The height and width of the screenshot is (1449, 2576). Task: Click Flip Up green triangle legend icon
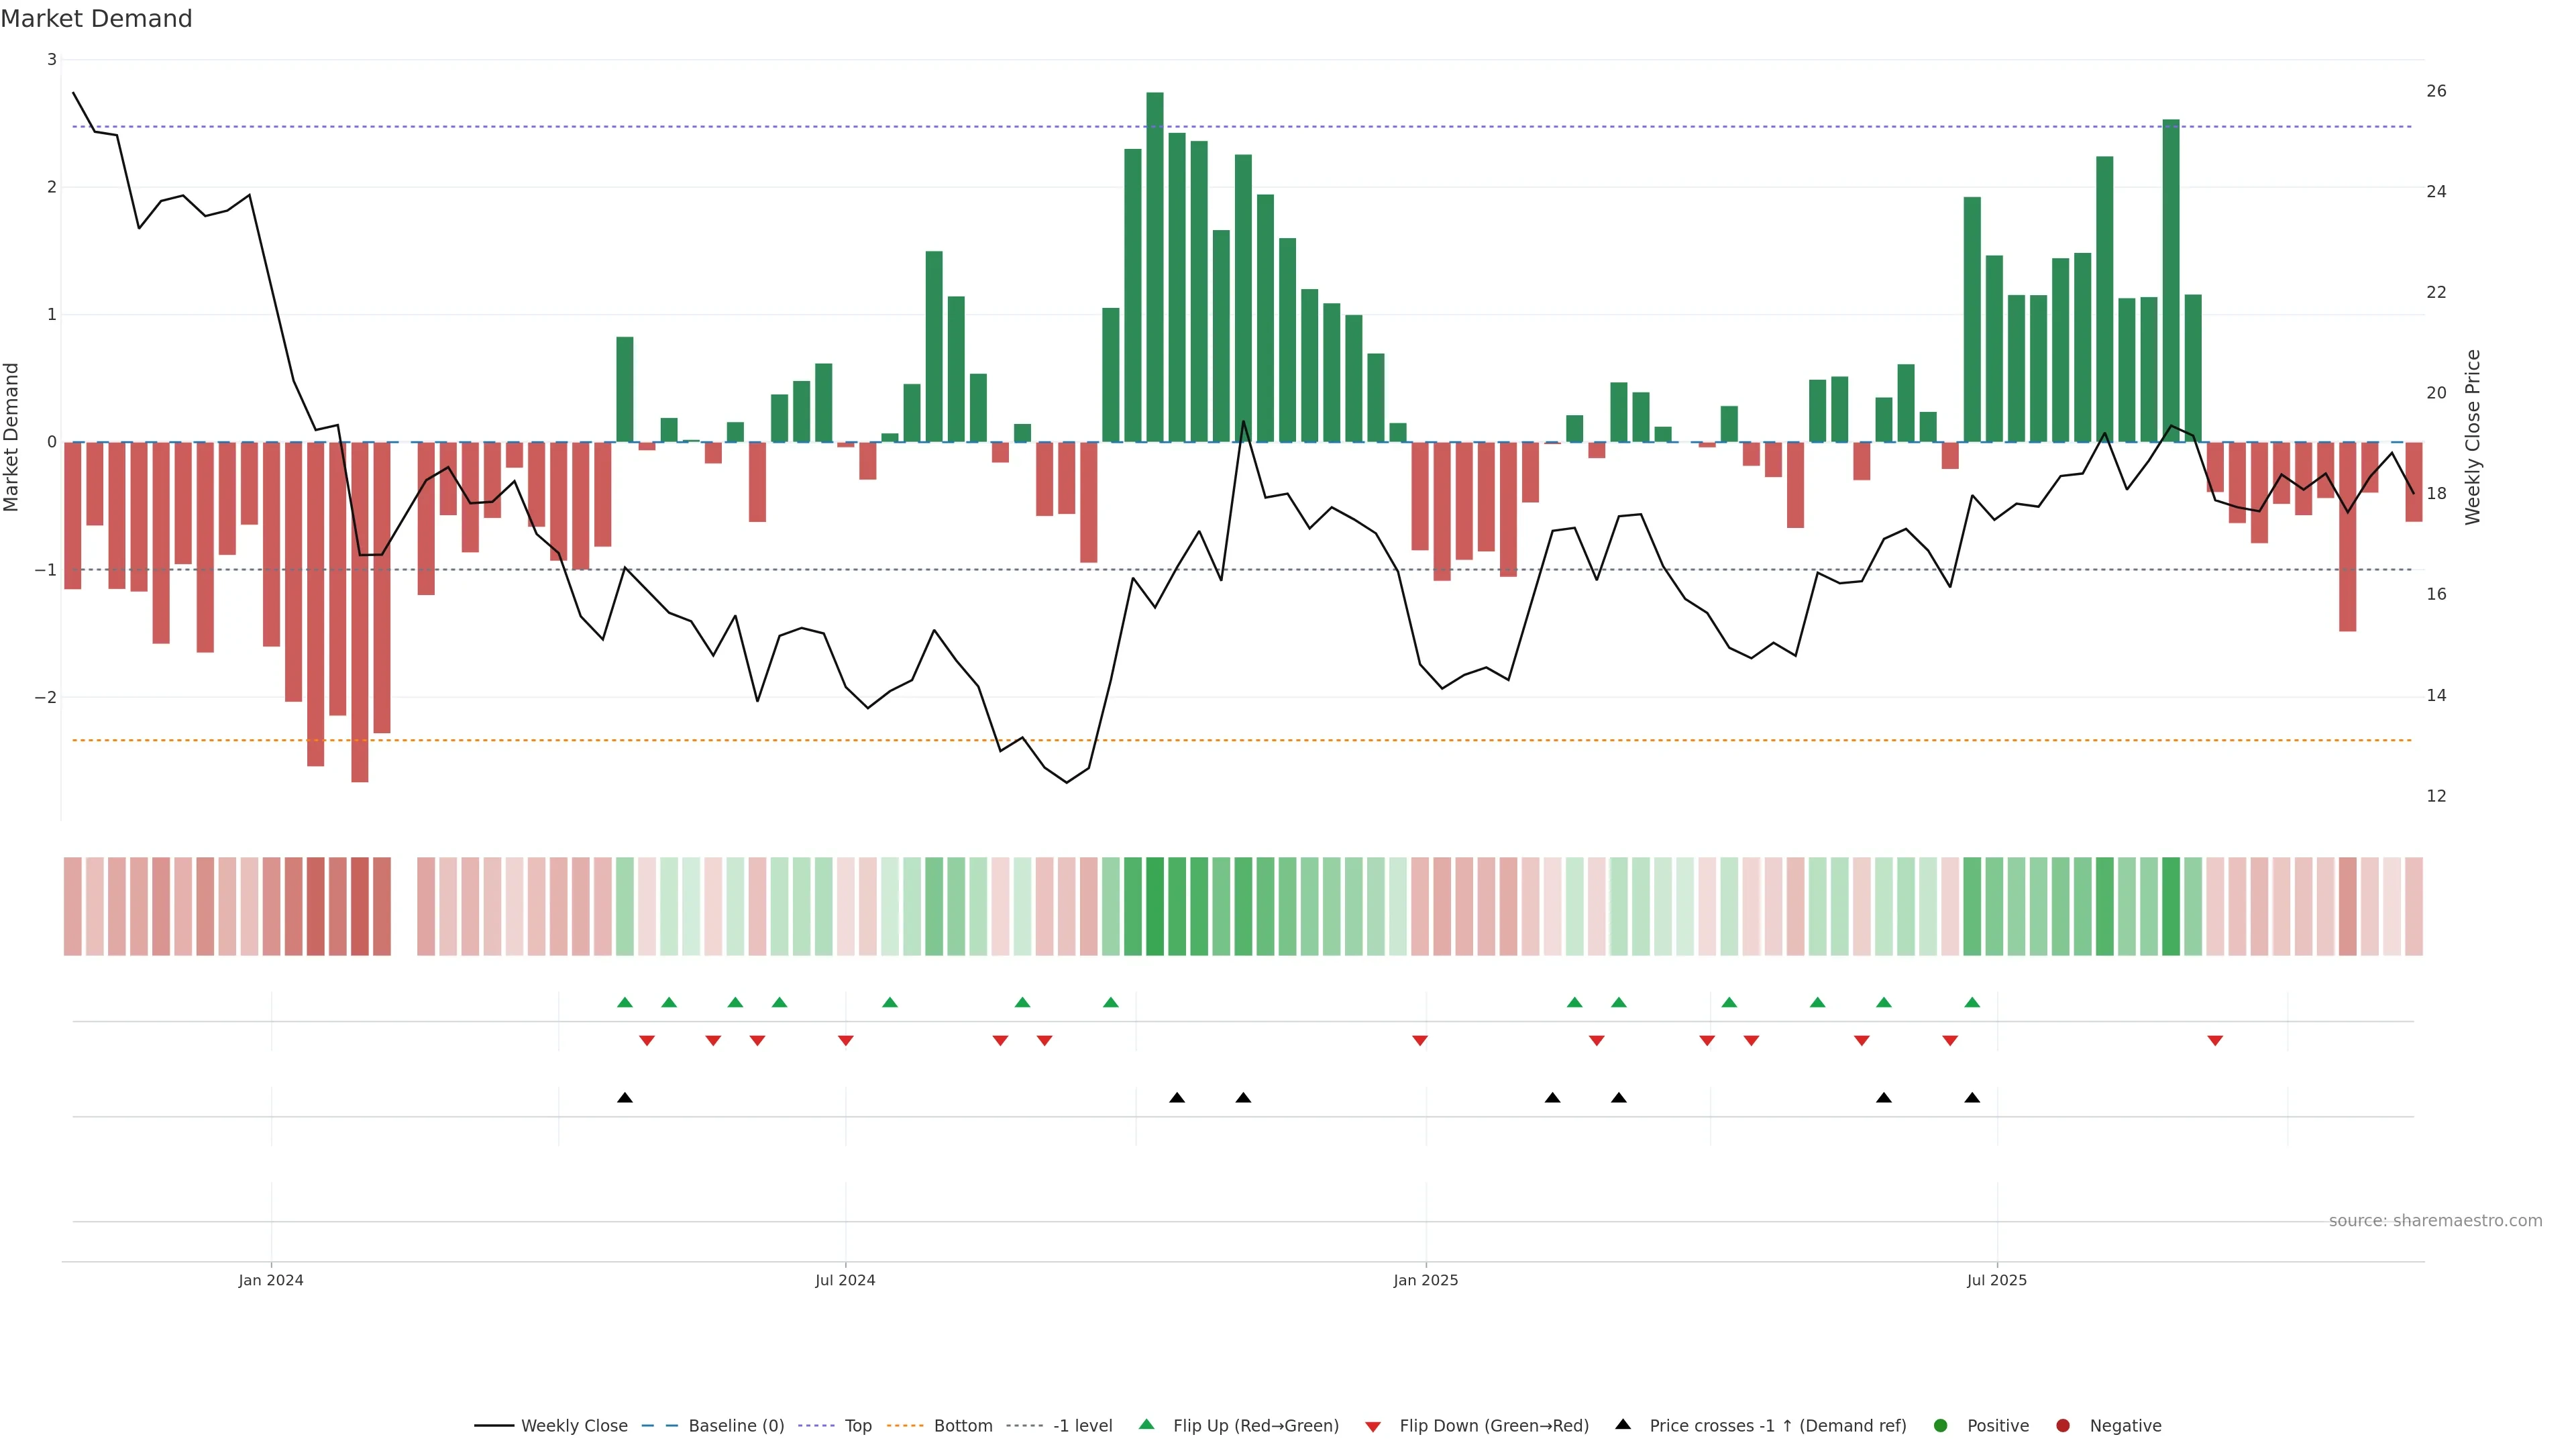coord(1147,1425)
